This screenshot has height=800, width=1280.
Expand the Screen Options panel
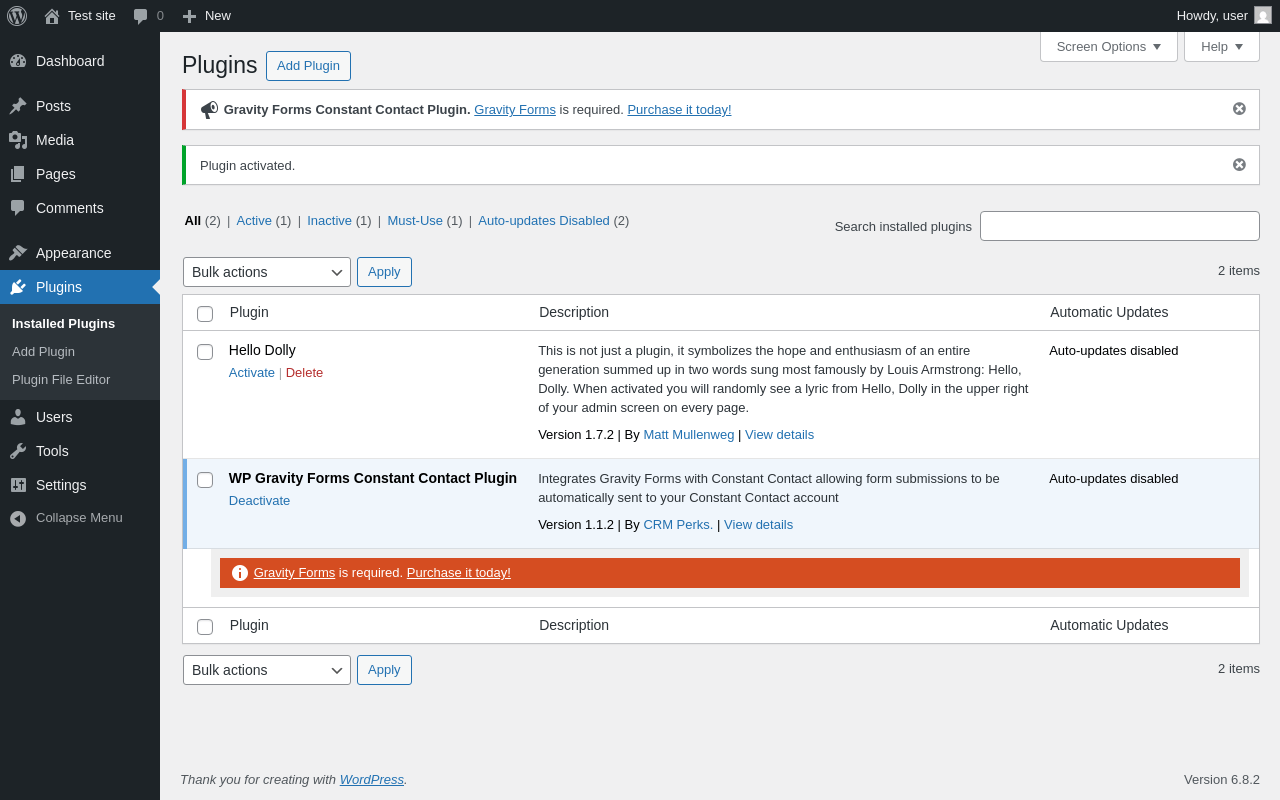(x=1109, y=46)
